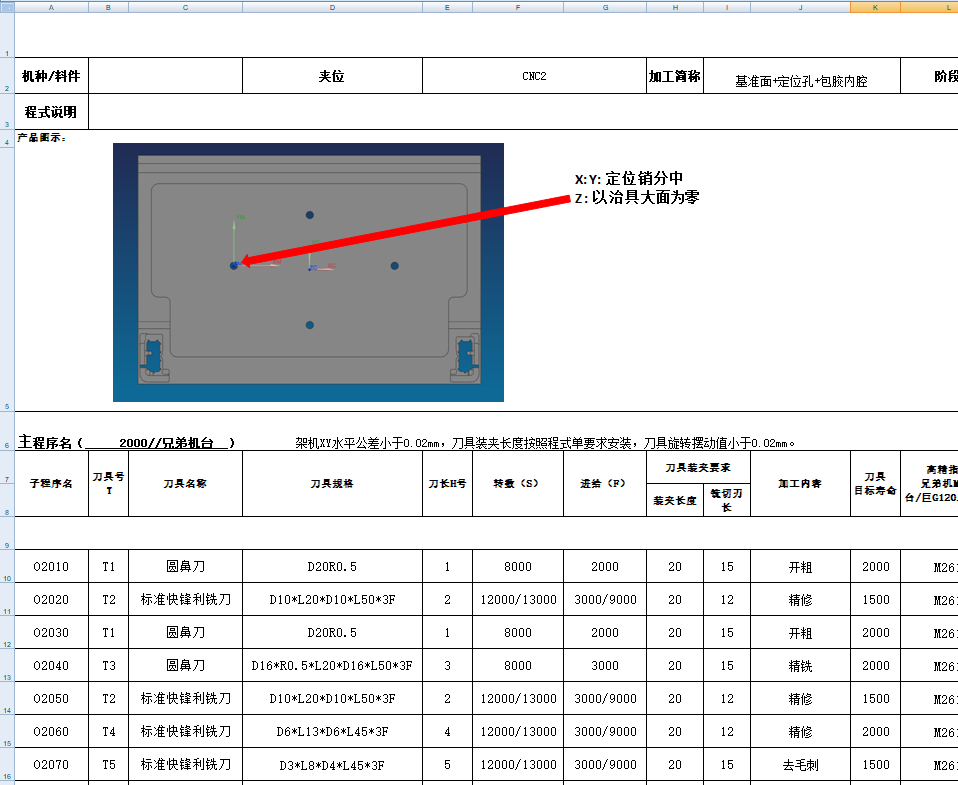The image size is (958, 785).
Task: Click the T3 tool number cell
Action: click(108, 665)
